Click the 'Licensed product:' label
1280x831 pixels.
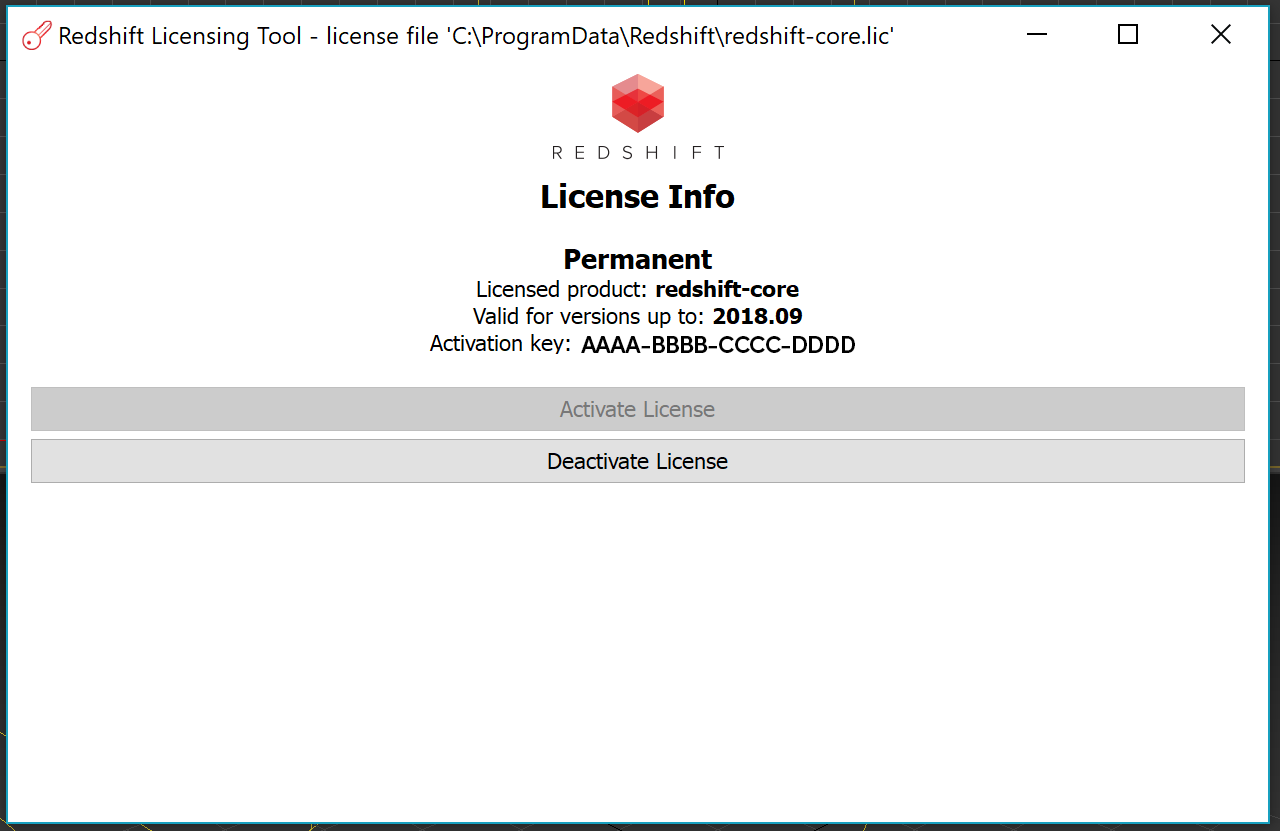tap(563, 290)
